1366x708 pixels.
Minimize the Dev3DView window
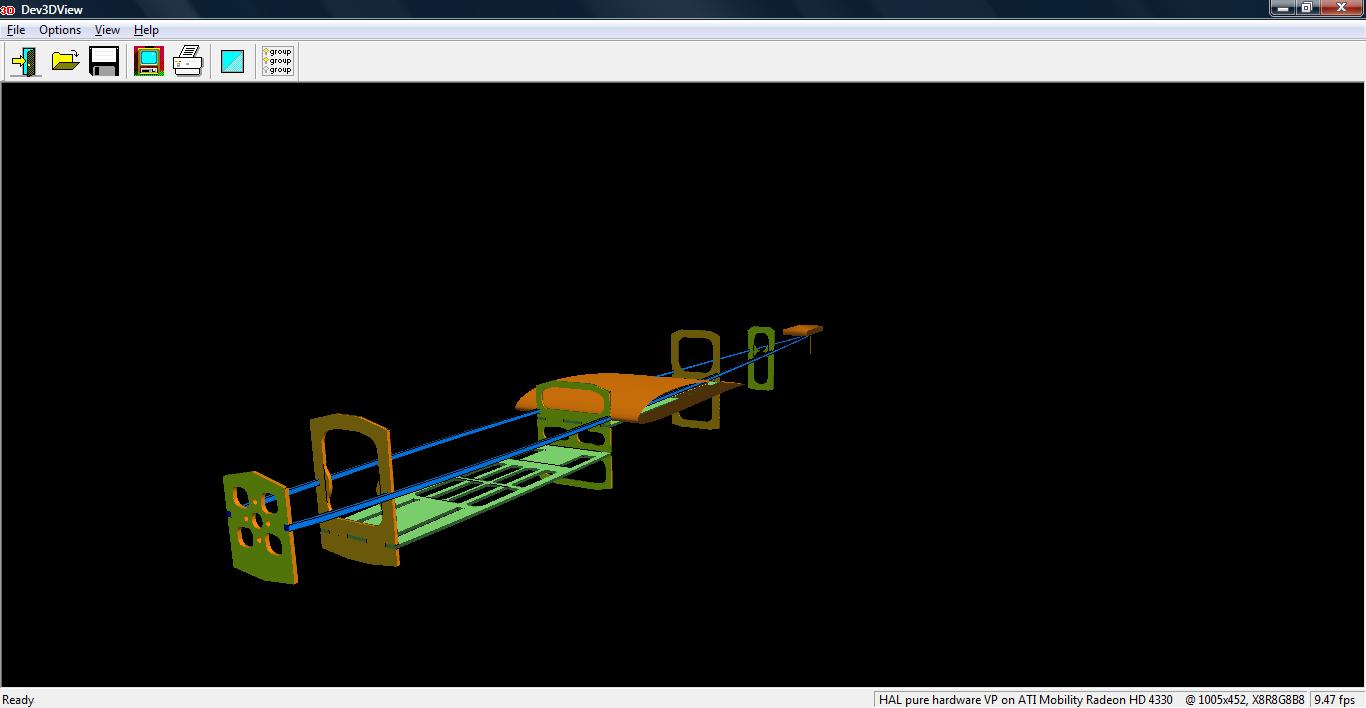[x=1283, y=8]
